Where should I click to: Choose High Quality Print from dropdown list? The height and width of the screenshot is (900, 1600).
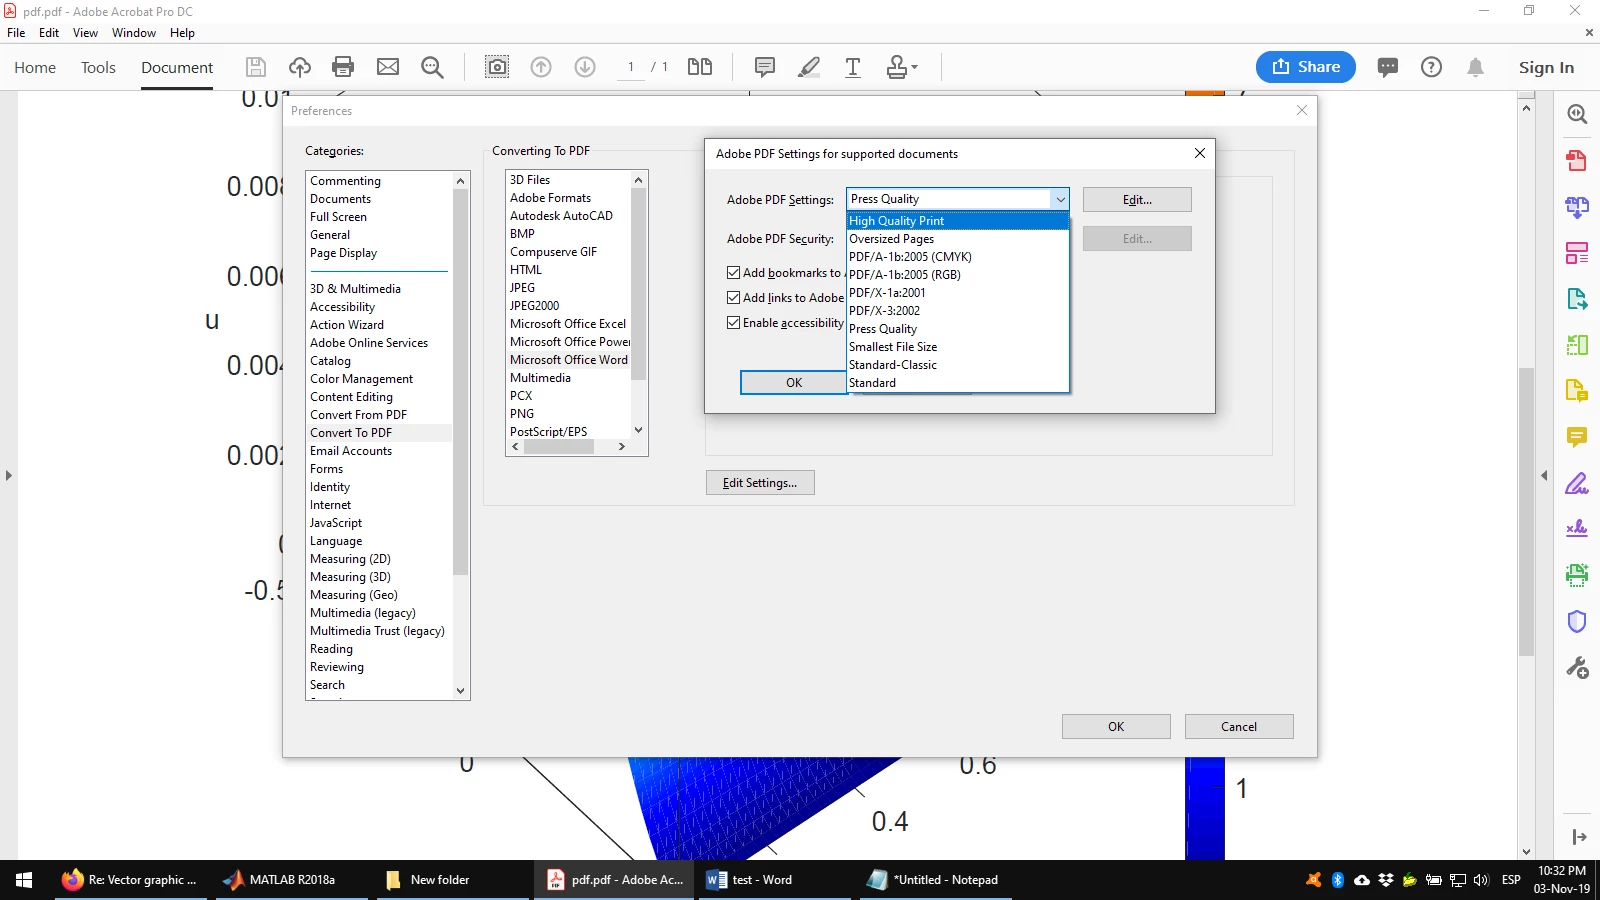[x=958, y=221]
